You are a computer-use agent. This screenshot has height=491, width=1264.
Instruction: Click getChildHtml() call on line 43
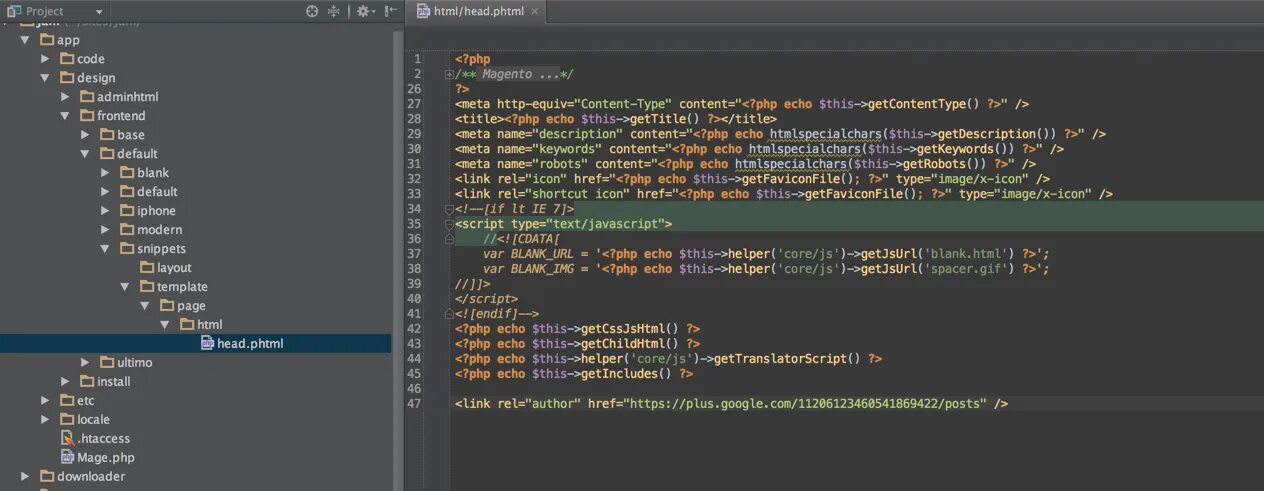click(630, 344)
